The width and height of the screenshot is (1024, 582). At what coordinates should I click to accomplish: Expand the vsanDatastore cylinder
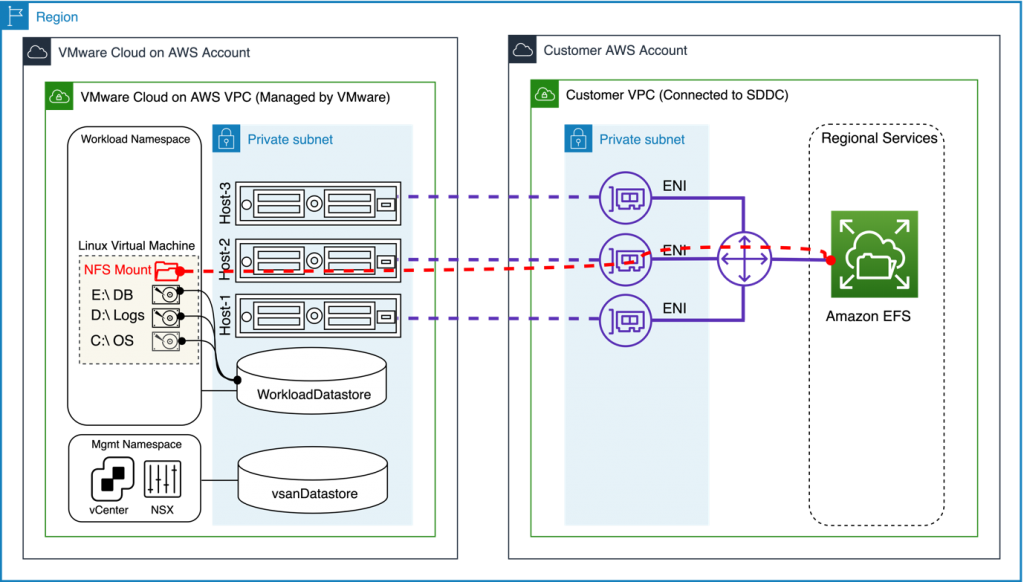pyautogui.click(x=311, y=479)
